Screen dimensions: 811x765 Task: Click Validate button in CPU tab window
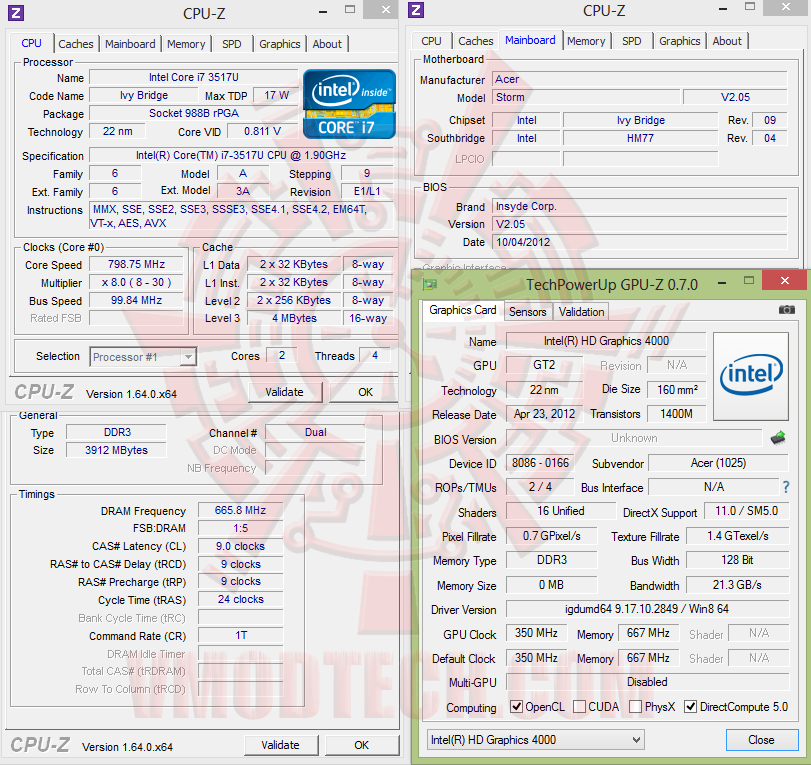(284, 392)
